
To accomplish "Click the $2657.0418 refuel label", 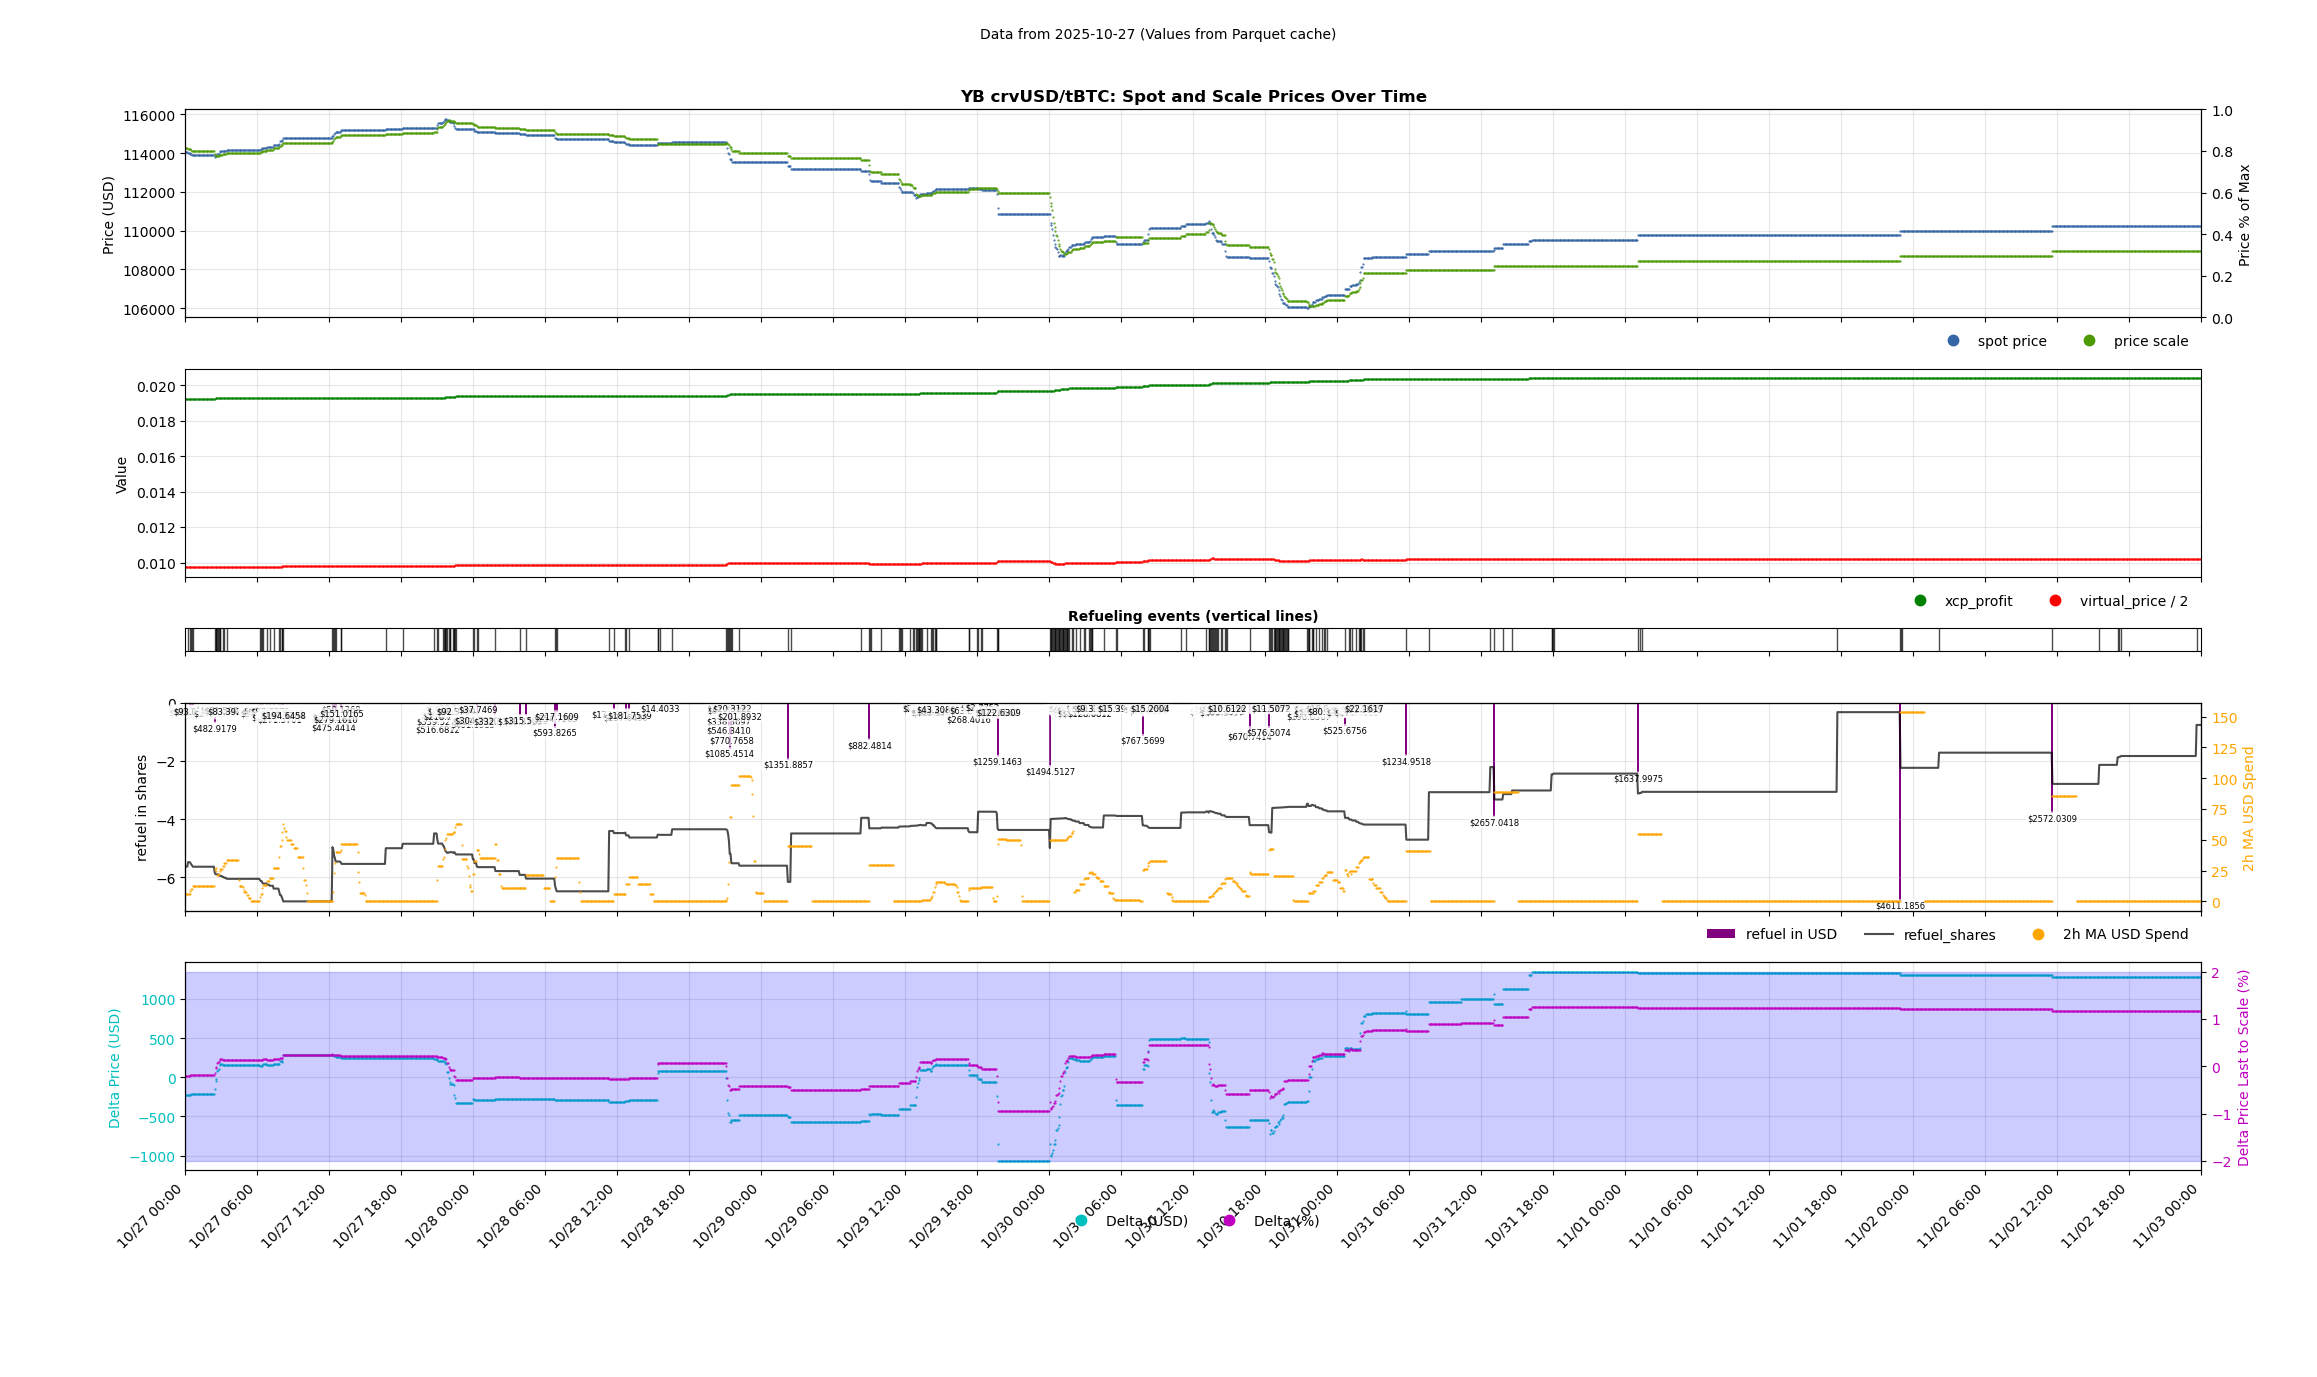I will (x=1494, y=823).
